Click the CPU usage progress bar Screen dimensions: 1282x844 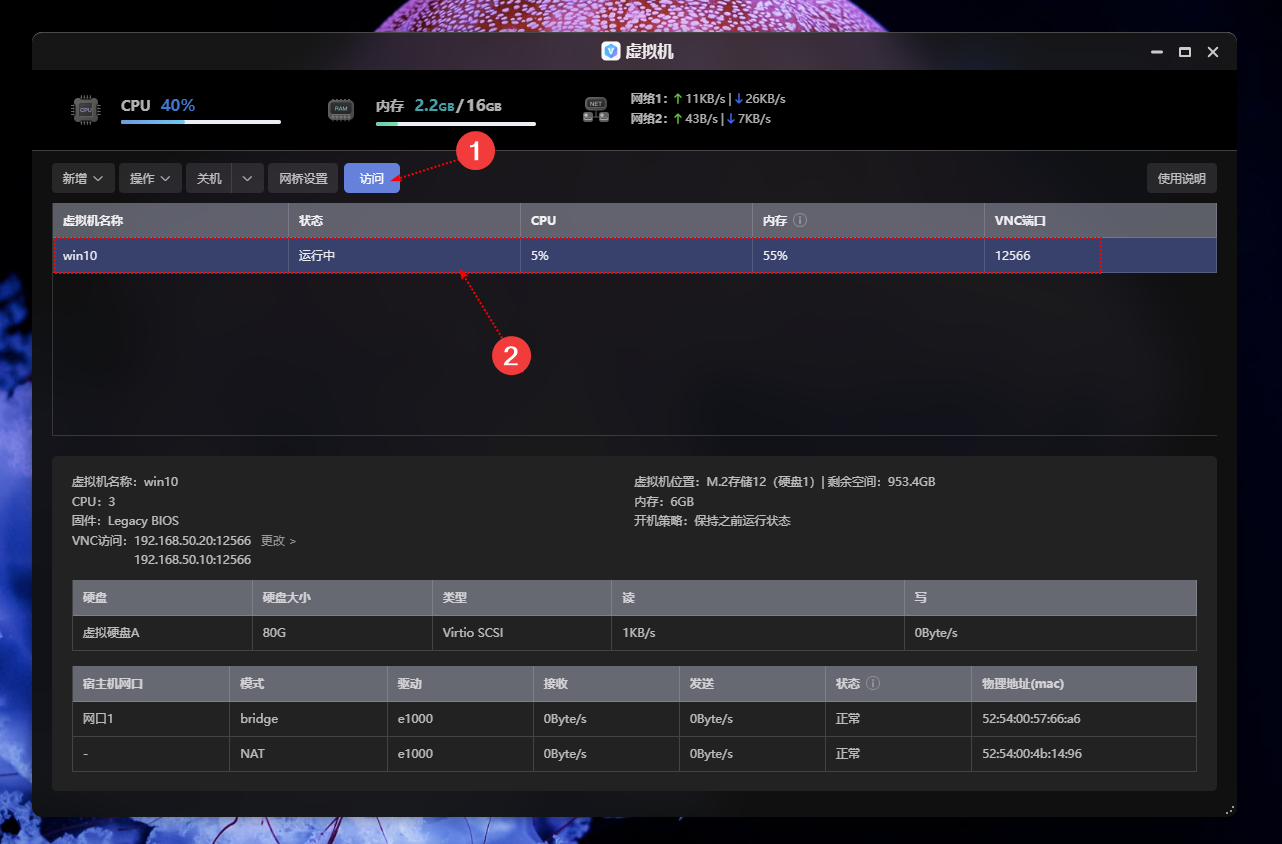click(x=200, y=122)
